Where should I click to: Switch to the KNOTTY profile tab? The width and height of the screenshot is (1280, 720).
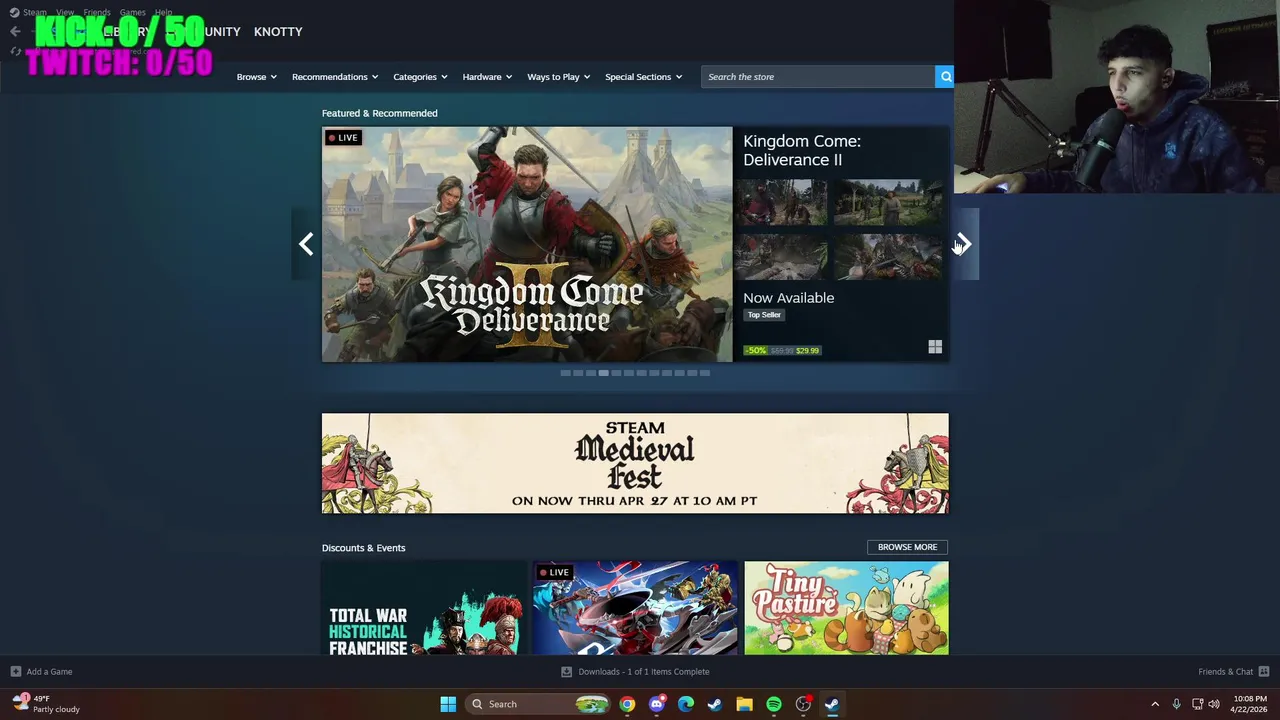click(278, 32)
